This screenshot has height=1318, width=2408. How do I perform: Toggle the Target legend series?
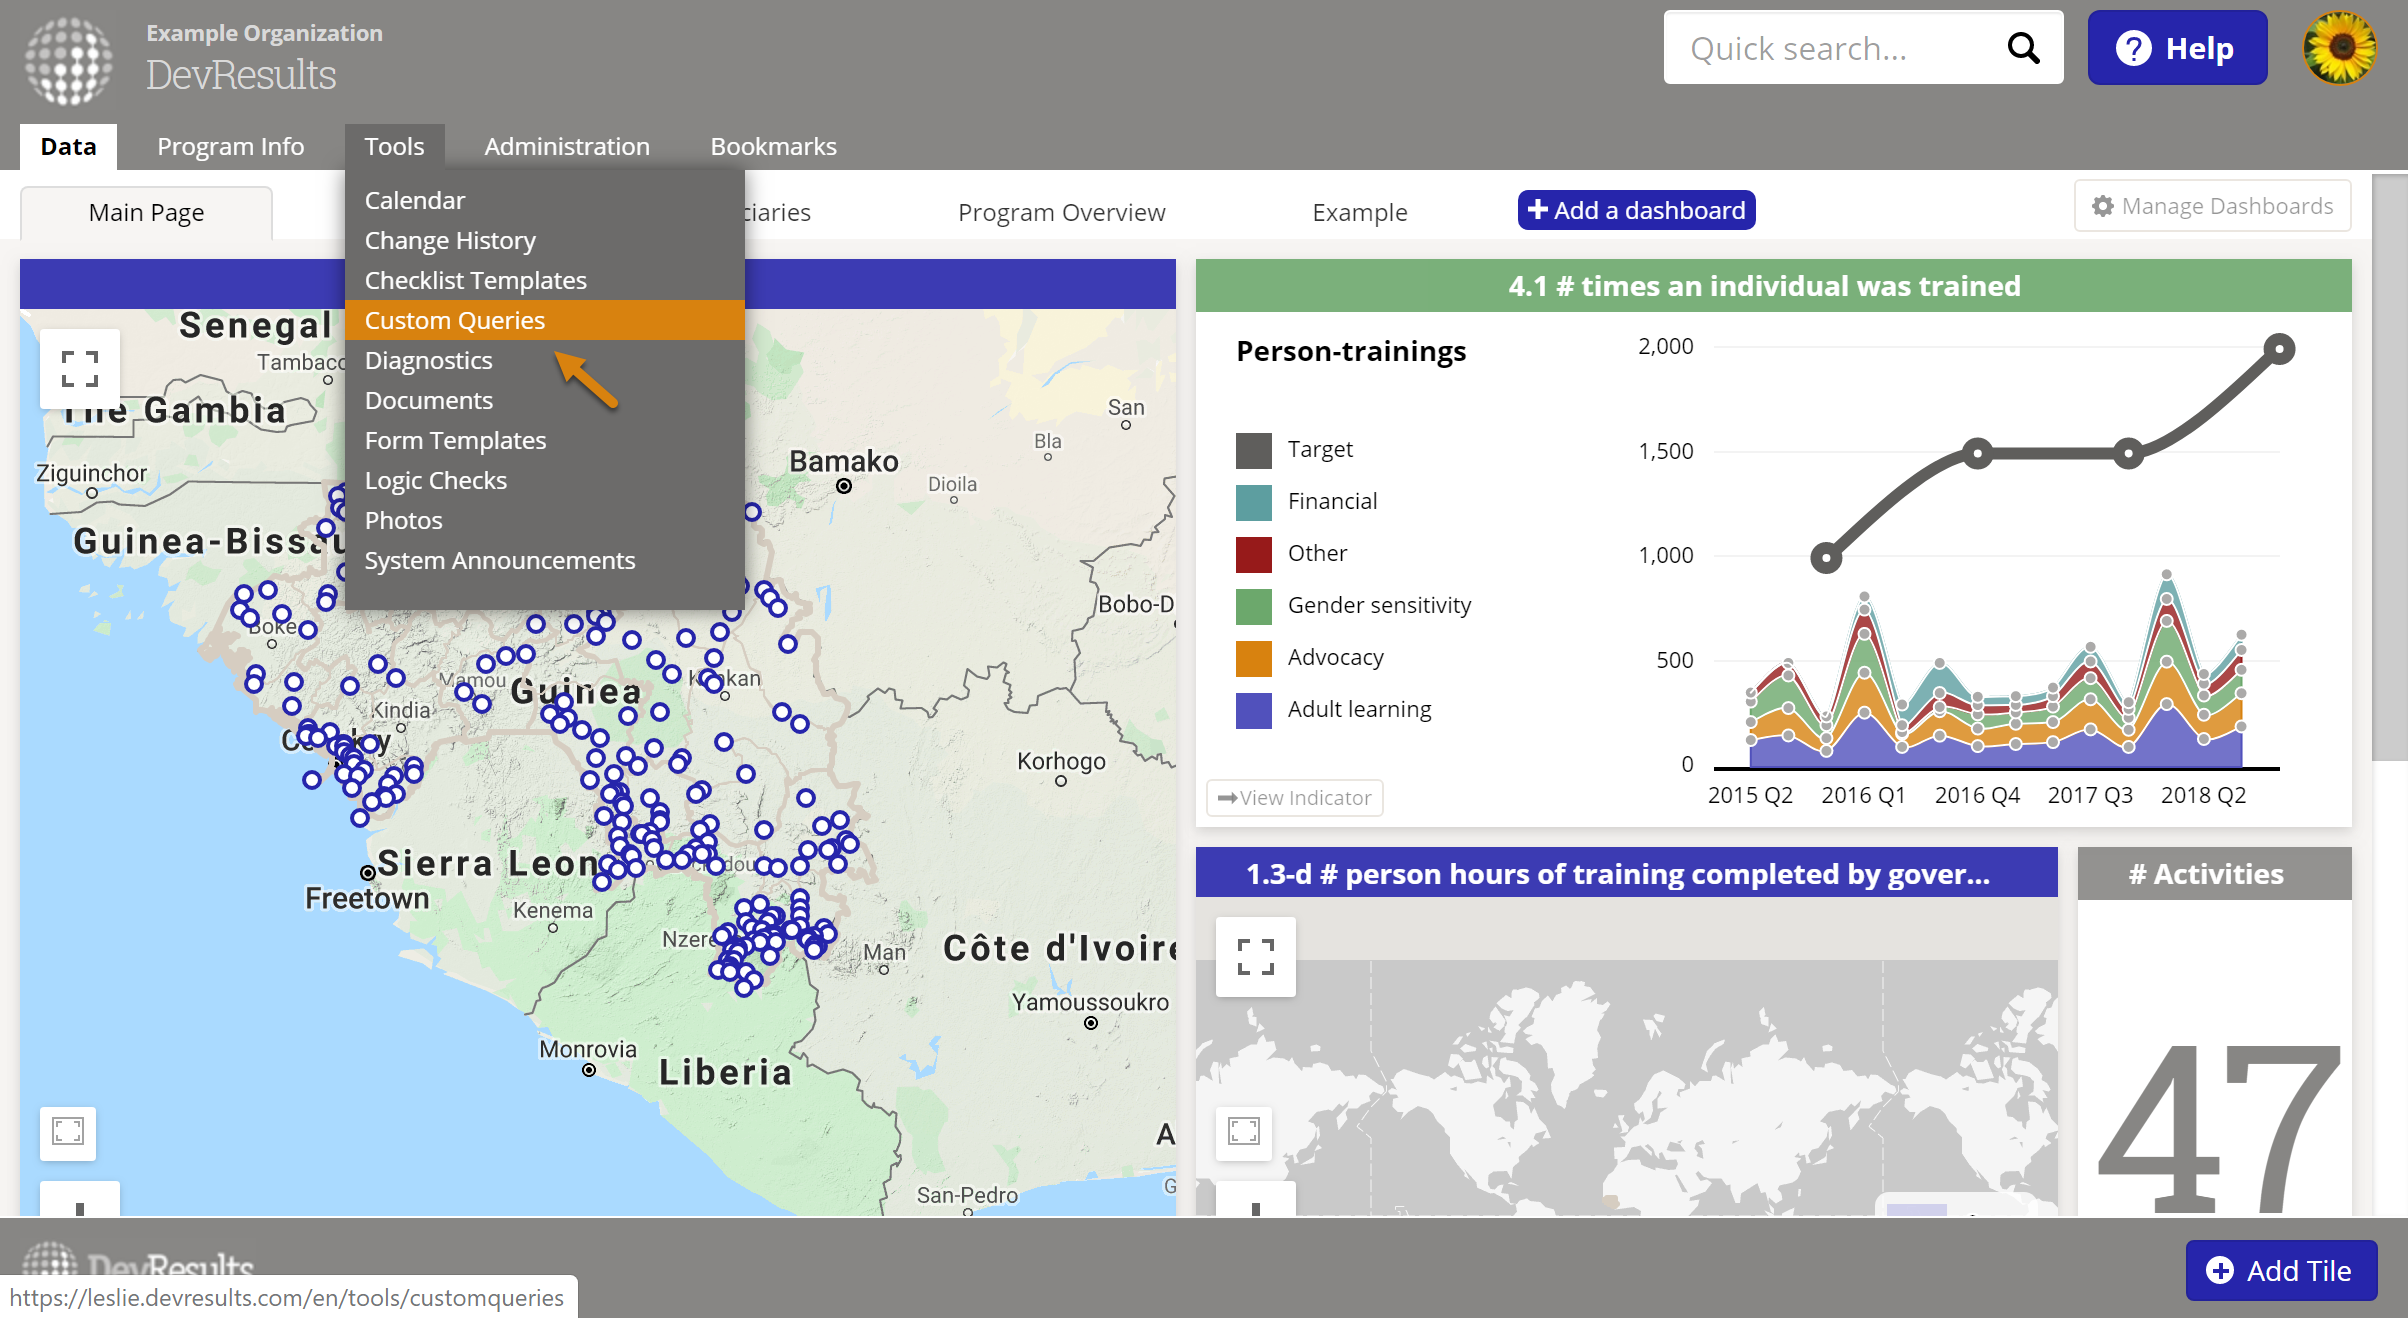pyautogui.click(x=1320, y=450)
